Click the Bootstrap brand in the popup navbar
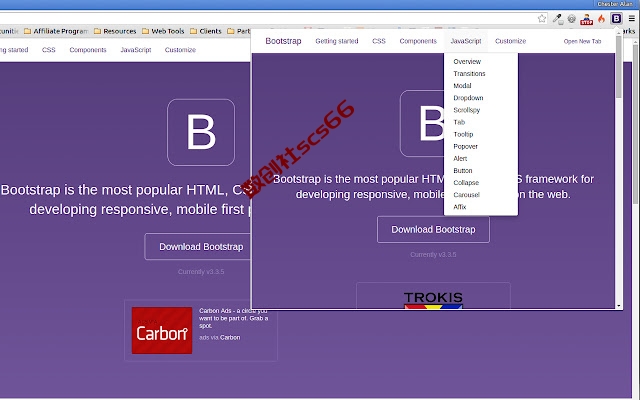The height and width of the screenshot is (400, 640). [x=283, y=41]
